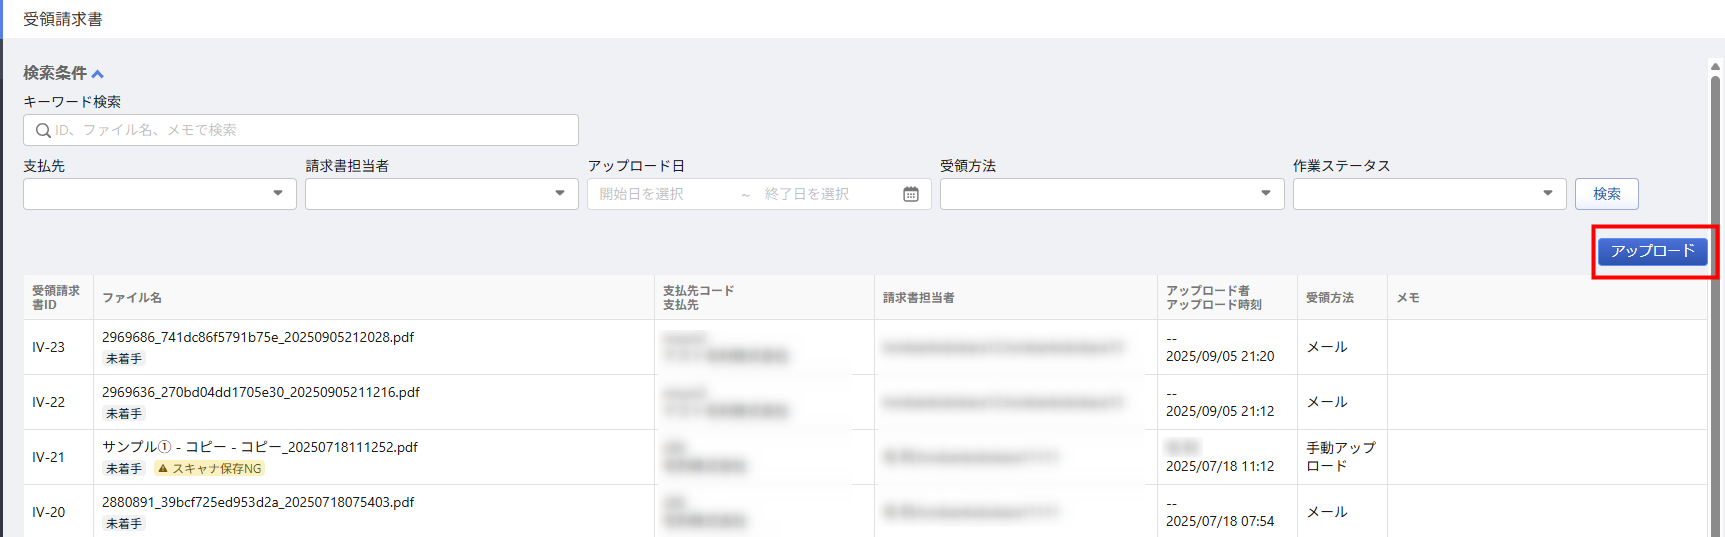
Task: Click the magnifier icon in keyword search
Action: coord(43,130)
